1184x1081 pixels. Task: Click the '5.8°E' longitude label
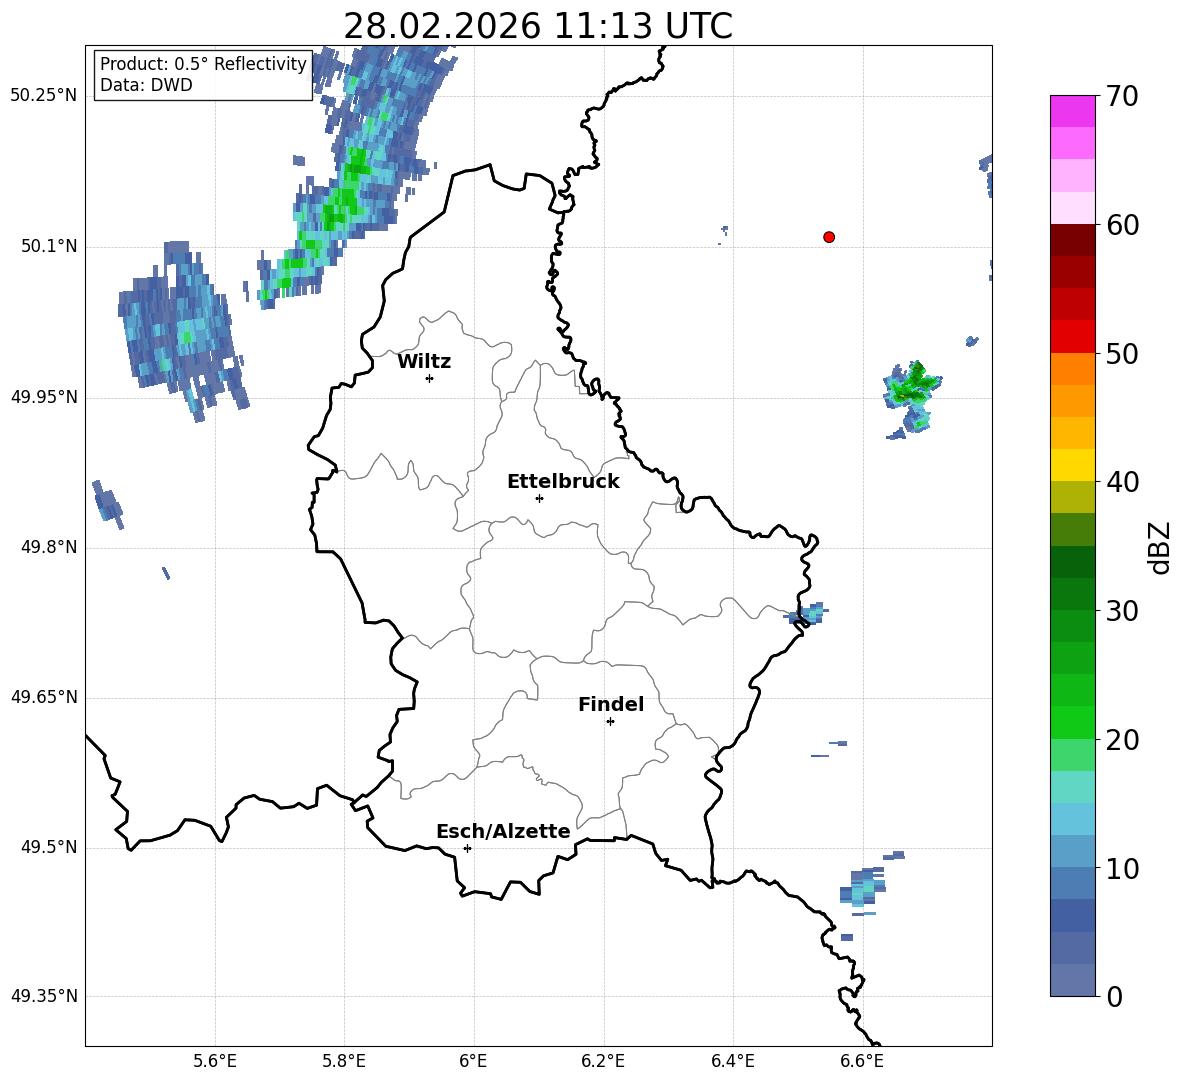[344, 1061]
